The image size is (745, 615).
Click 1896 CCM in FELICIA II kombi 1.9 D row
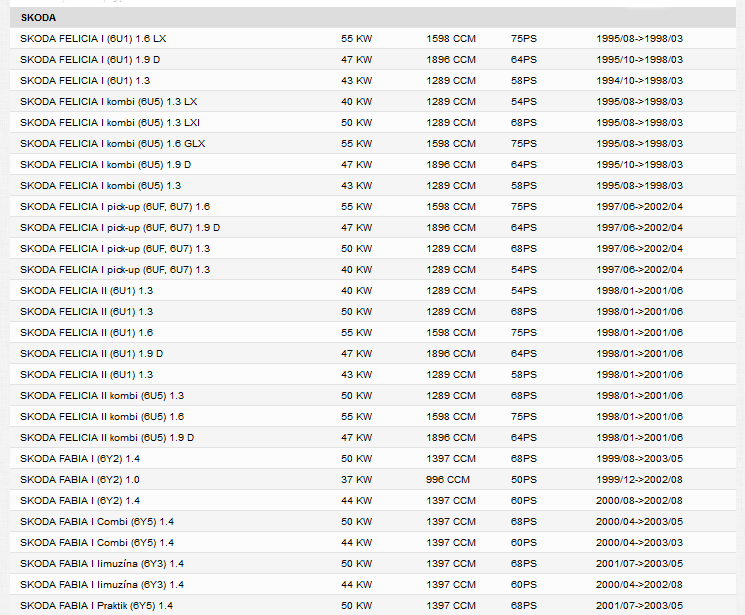450,438
